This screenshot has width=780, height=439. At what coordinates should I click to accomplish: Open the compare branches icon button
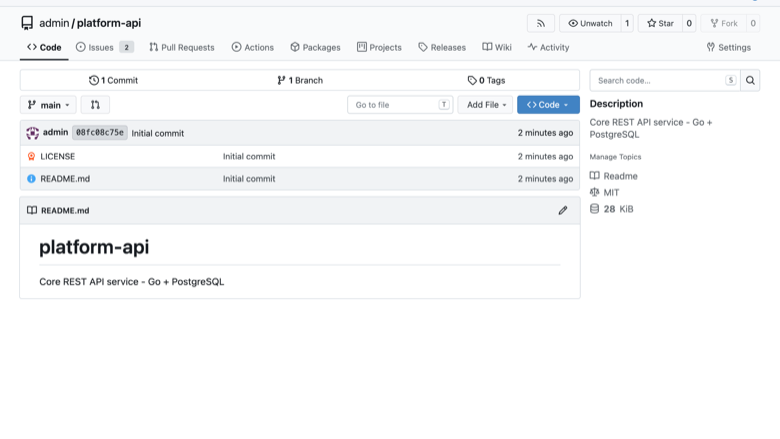pos(95,105)
